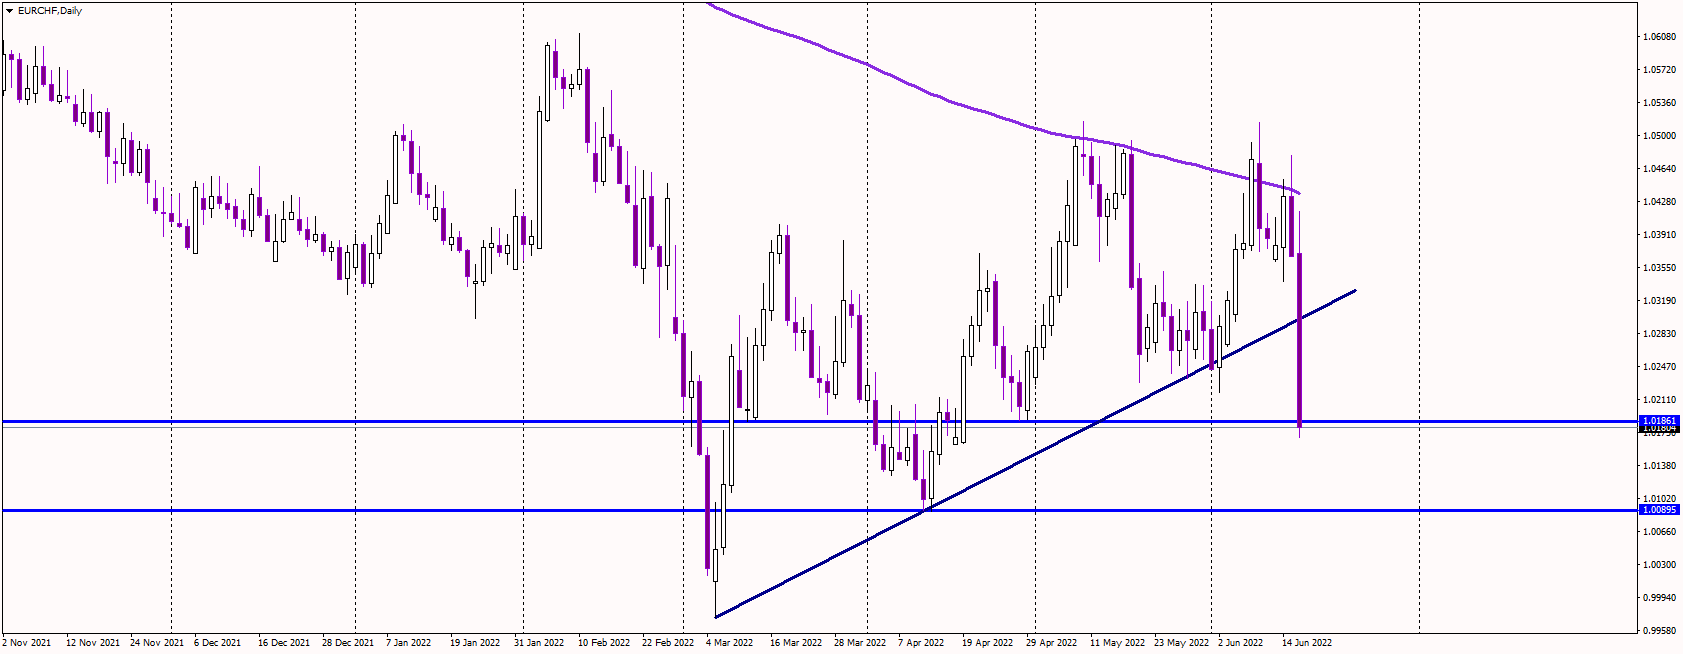Viewport: 1683px width, 654px height.
Task: Click price label 1.06080 on the scale
Action: 1659,37
